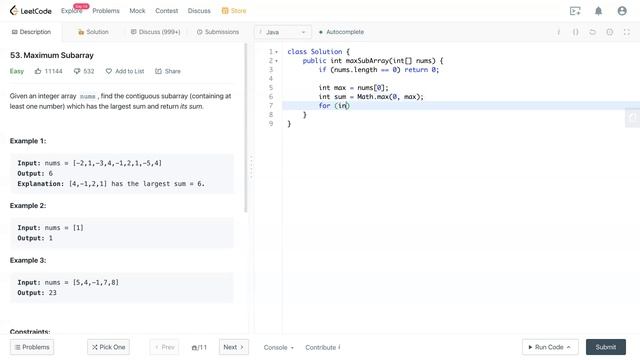Screen dimensions: 640x360
Task: Click the code format braces icon
Action: [x=576, y=32]
